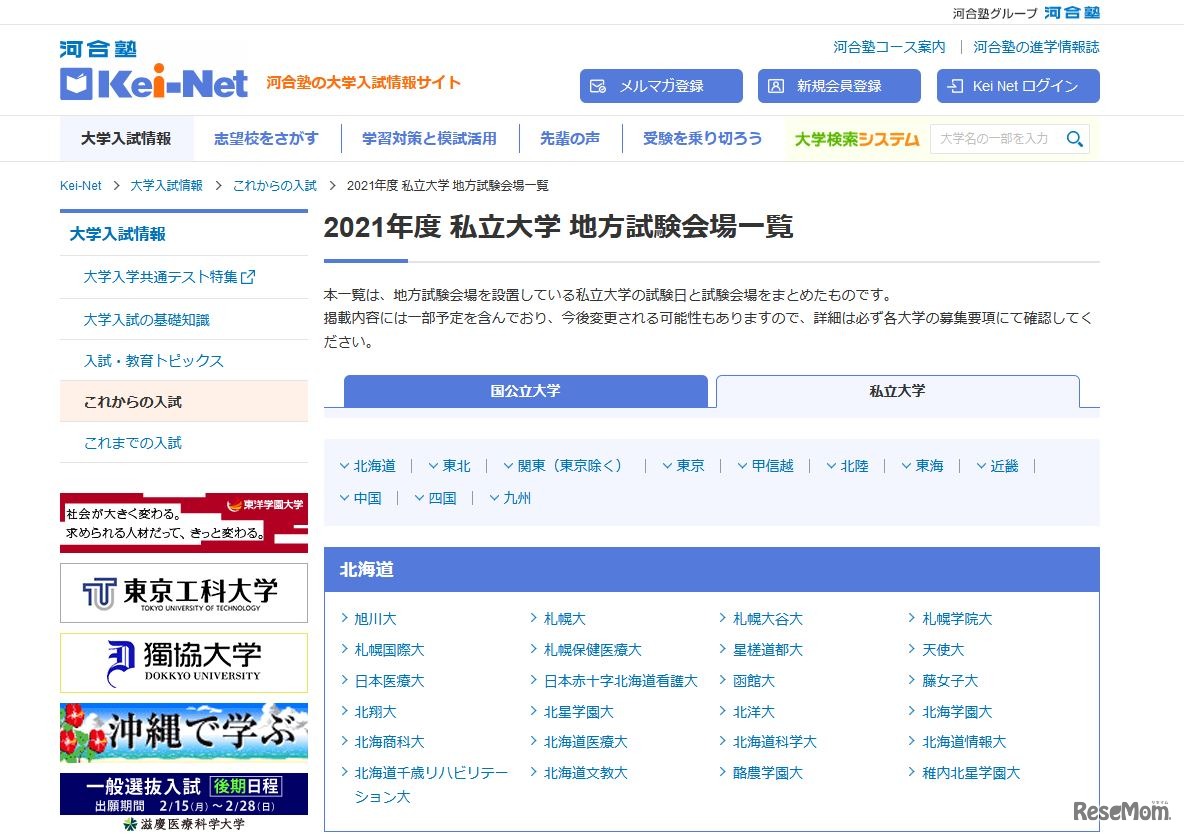This screenshot has height=834, width=1184.
Task: Click the envelope icon on メルマガ登録 button
Action: pos(597,86)
